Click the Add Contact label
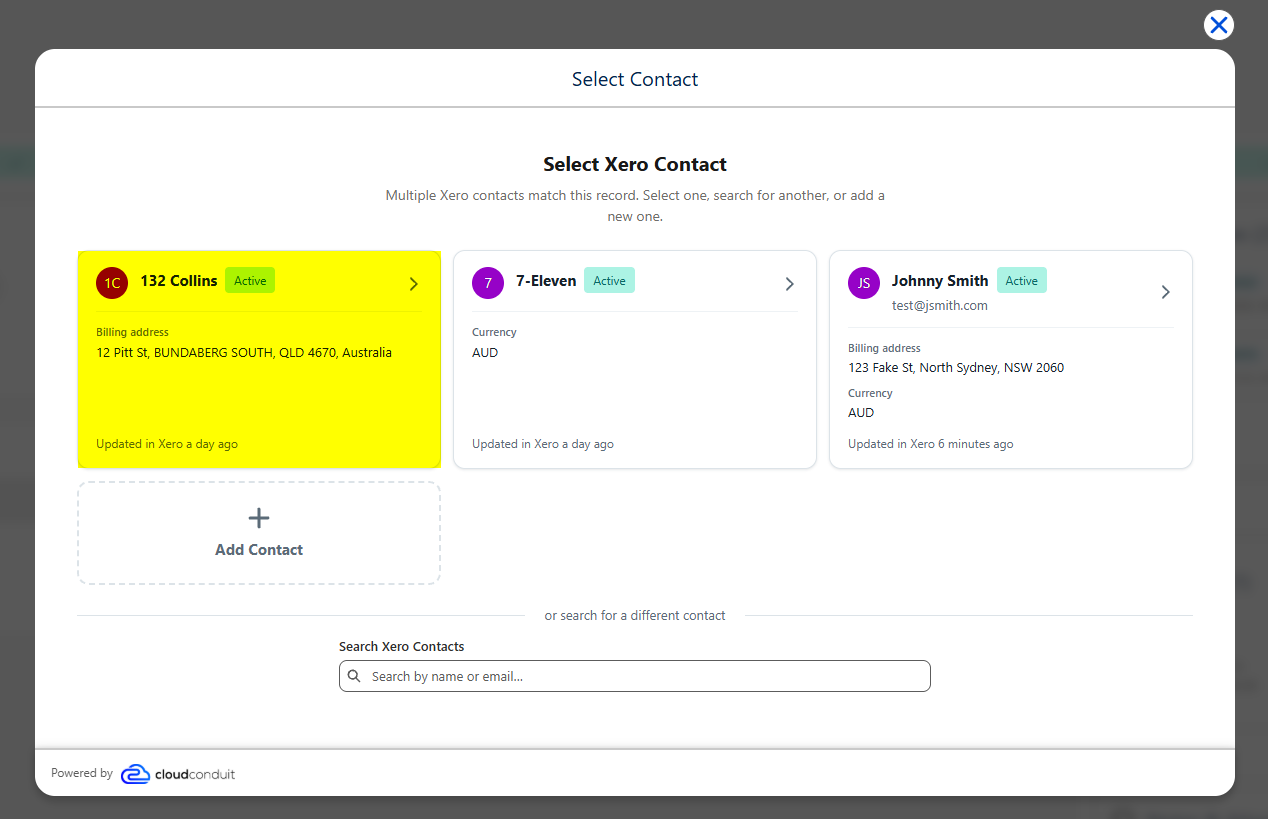 click(x=259, y=550)
